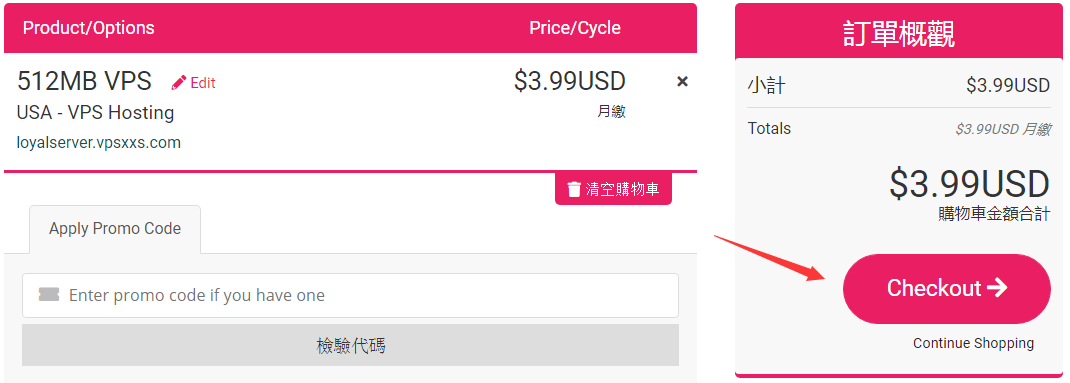Open the loyalserver.vpsxxs.com hostname link
The width and height of the screenshot is (1070, 383).
pyautogui.click(x=98, y=143)
